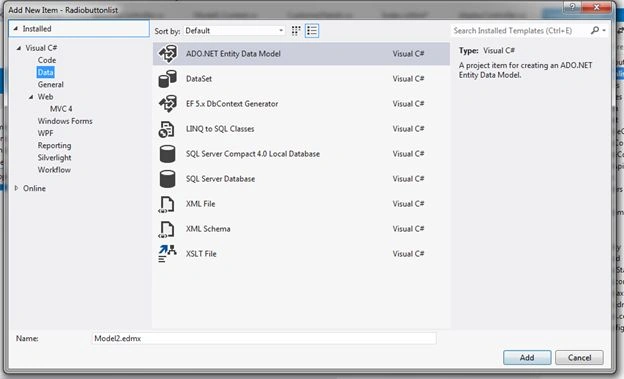Collapse the Web tree node
This screenshot has height=379, width=624.
[31, 97]
